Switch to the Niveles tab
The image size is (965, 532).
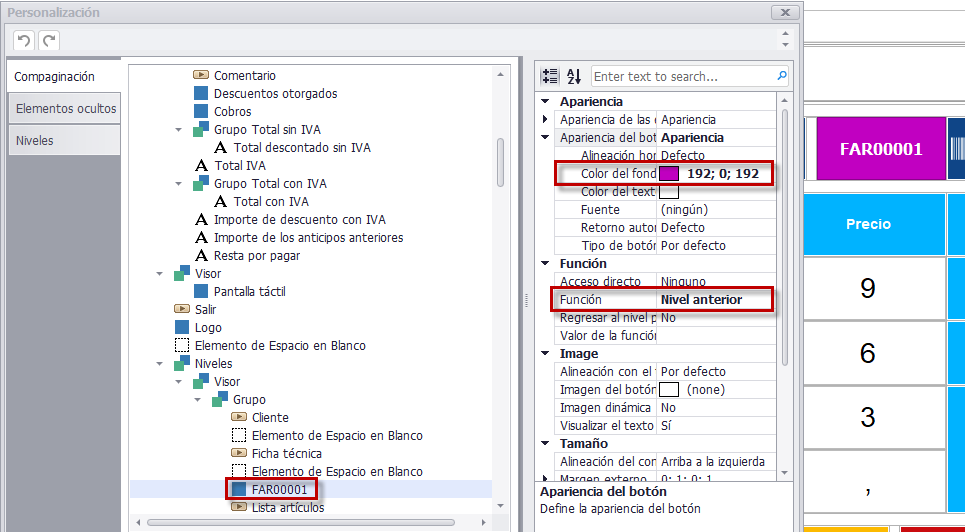click(64, 140)
